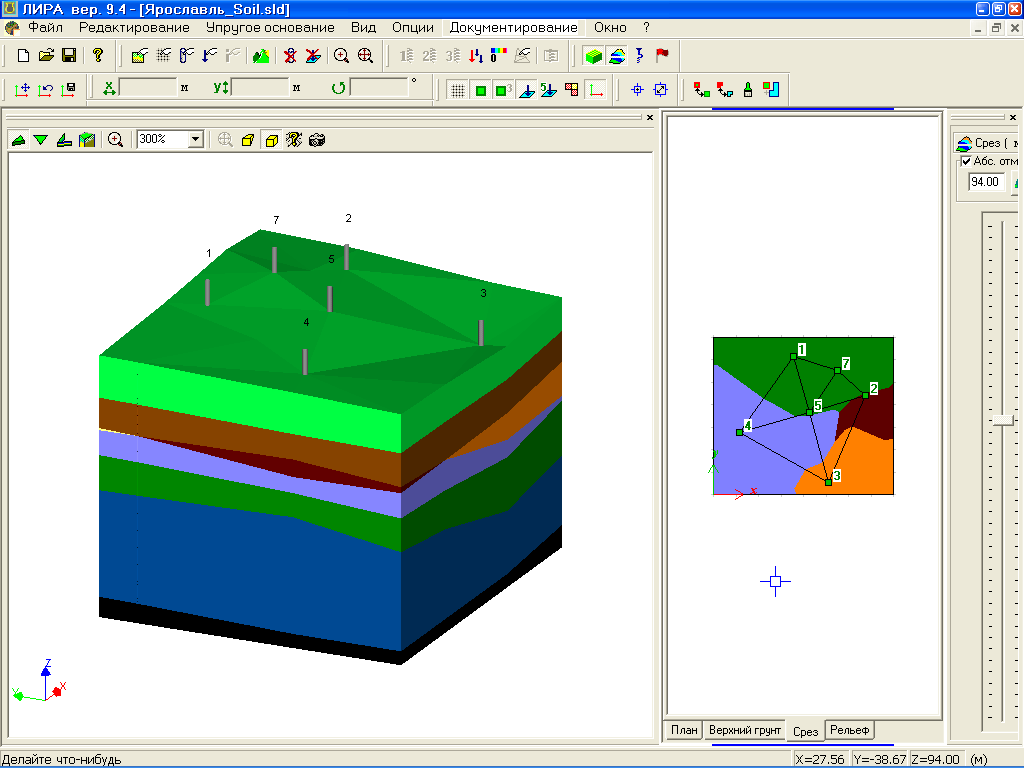1024x768 pixels.
Task: Open a file with the folder icon
Action: click(x=46, y=56)
